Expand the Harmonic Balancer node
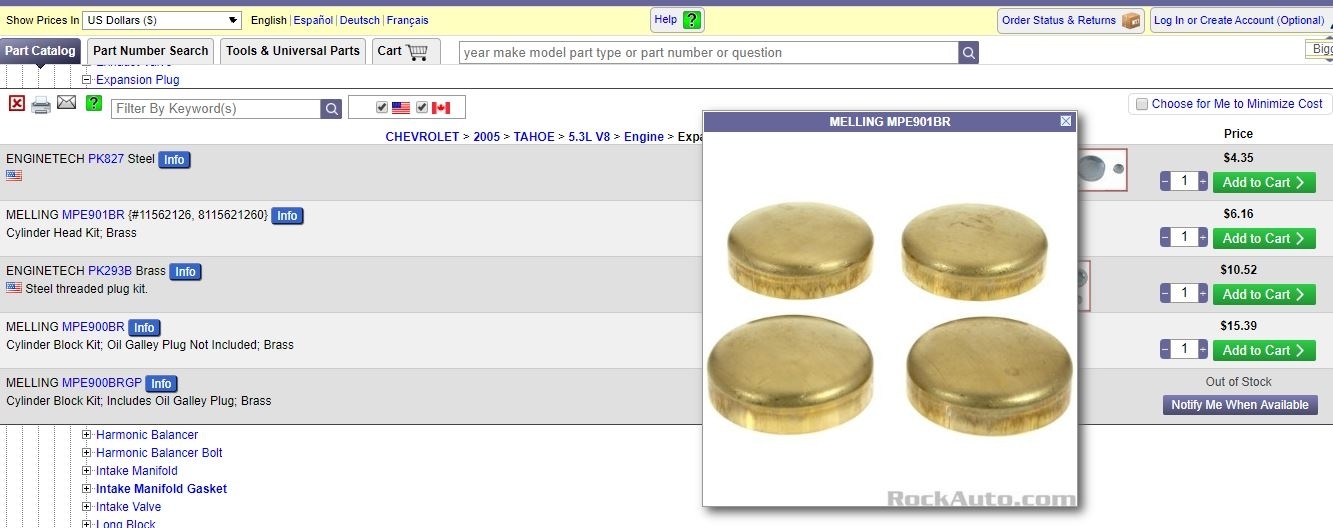Screen dimensions: 1333x528 coord(87,435)
